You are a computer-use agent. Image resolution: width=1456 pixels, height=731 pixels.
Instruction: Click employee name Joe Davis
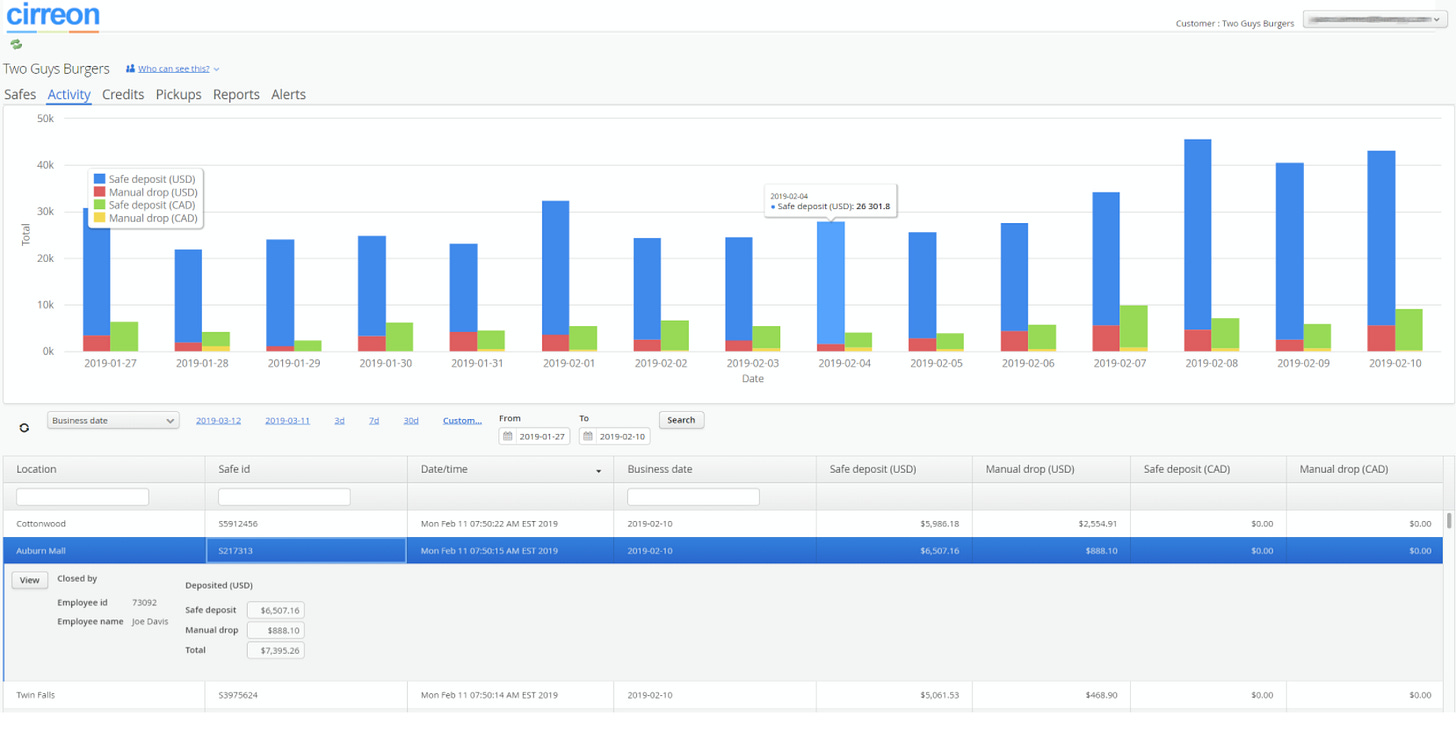(x=150, y=622)
